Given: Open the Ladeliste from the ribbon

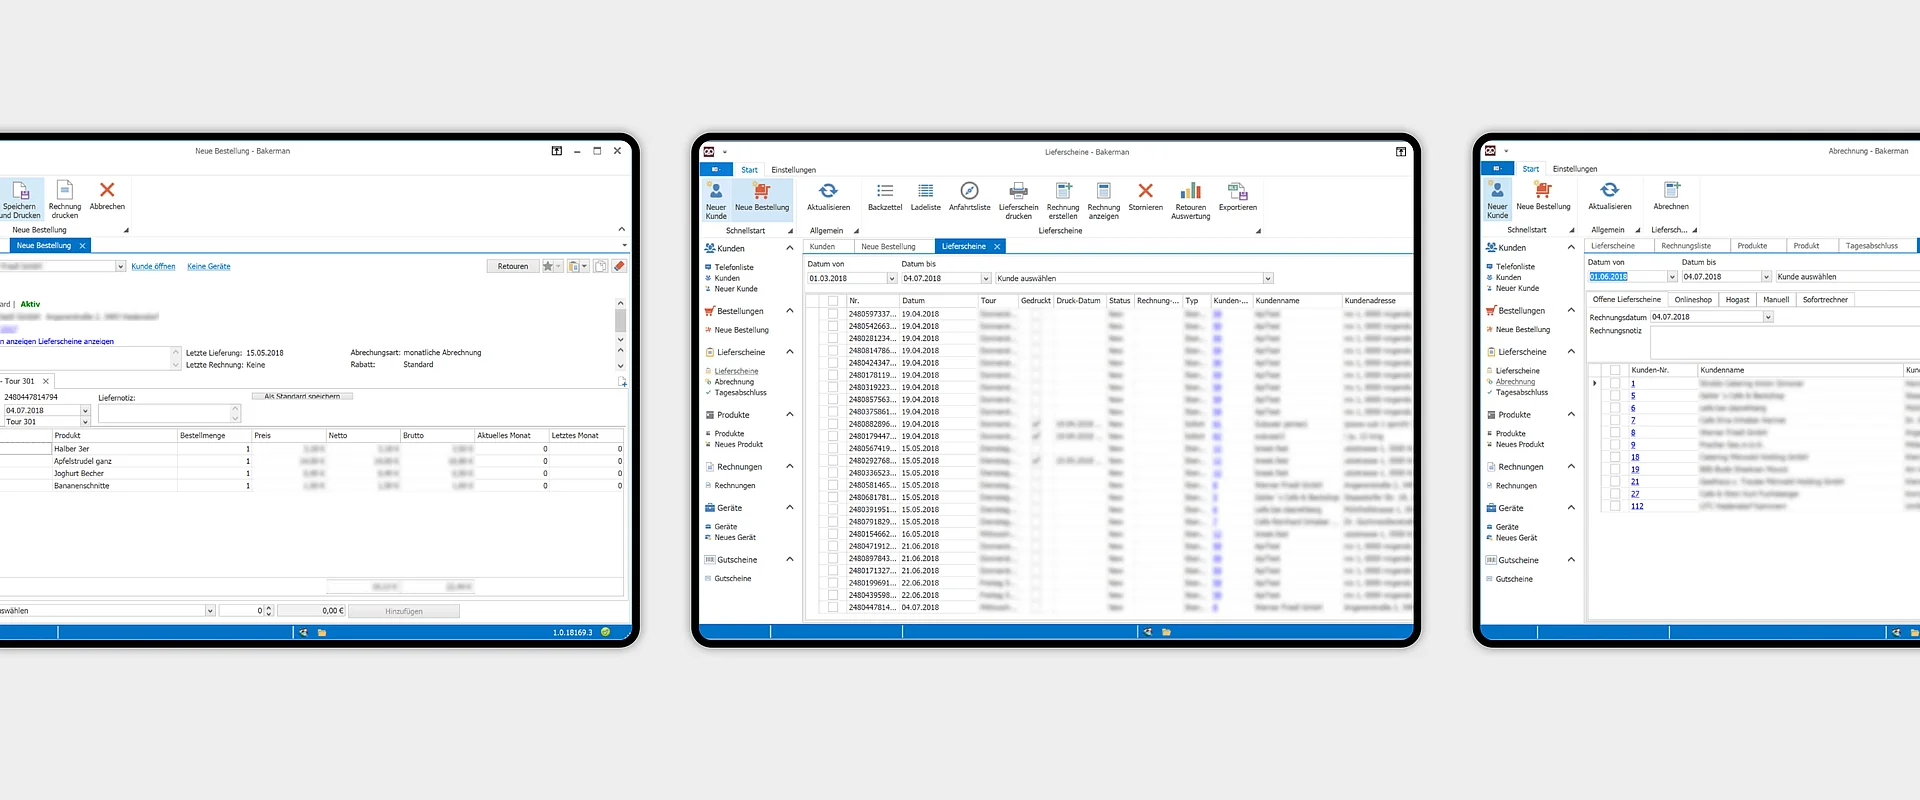Looking at the screenshot, I should click(x=925, y=192).
